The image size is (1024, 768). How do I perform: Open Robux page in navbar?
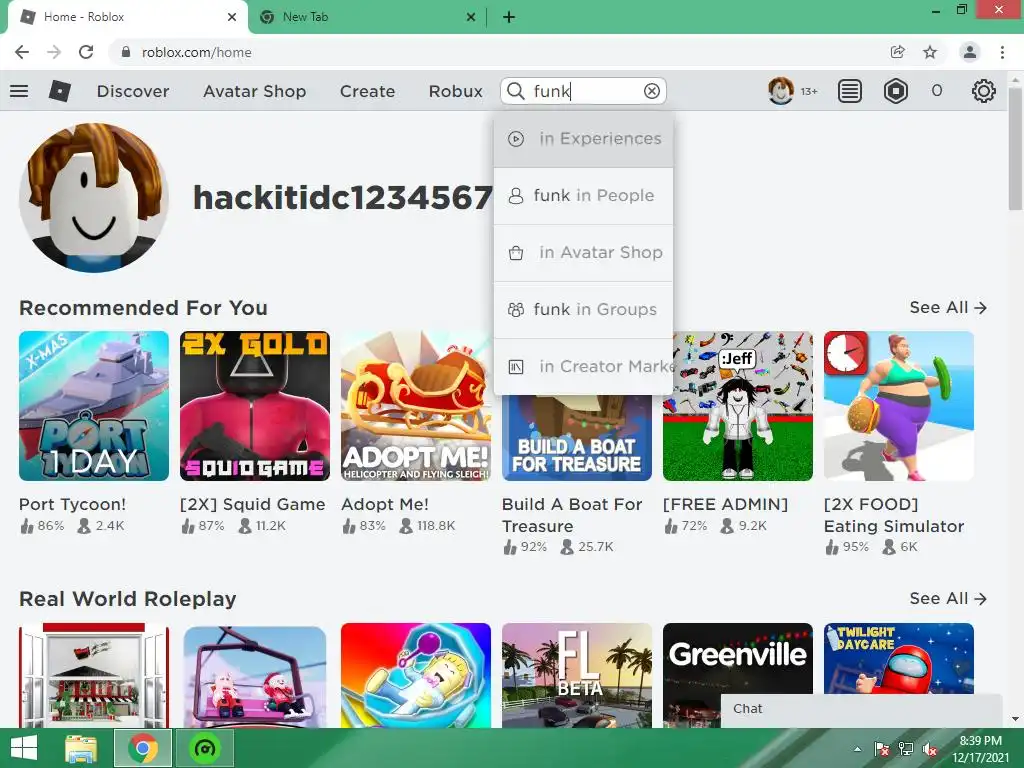455,91
